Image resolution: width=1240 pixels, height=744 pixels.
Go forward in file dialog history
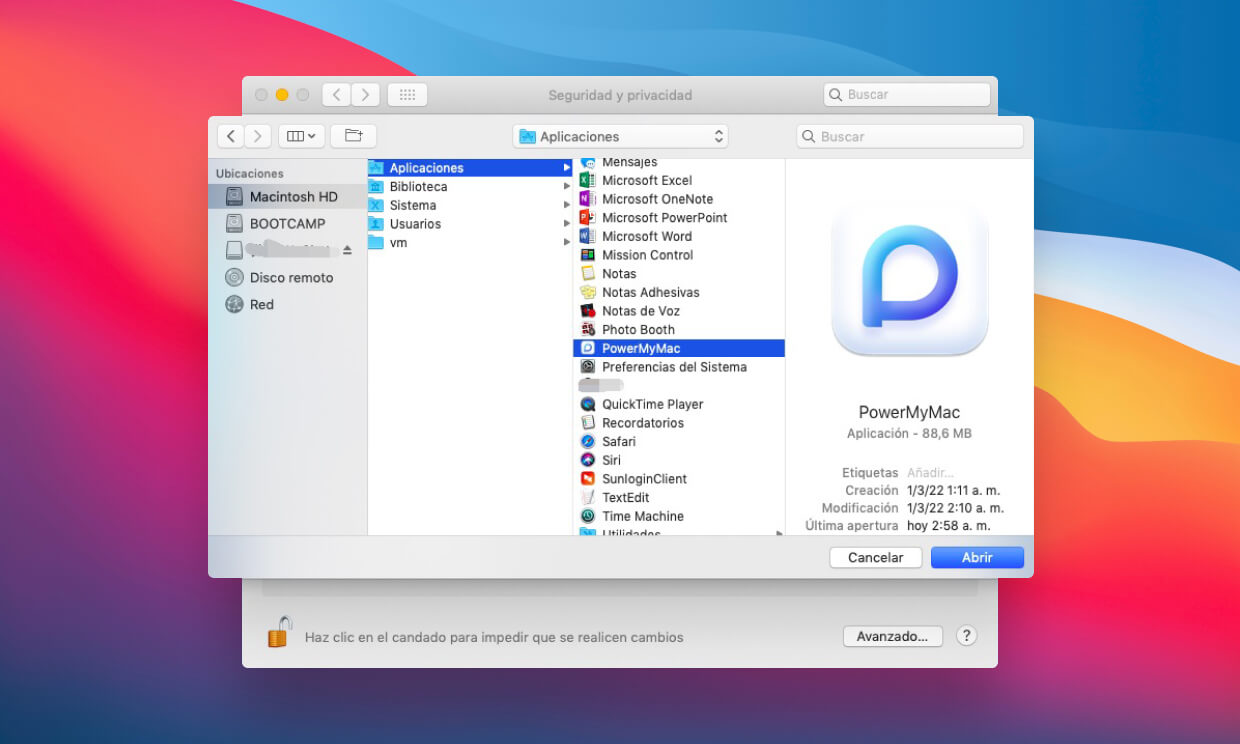tap(258, 136)
